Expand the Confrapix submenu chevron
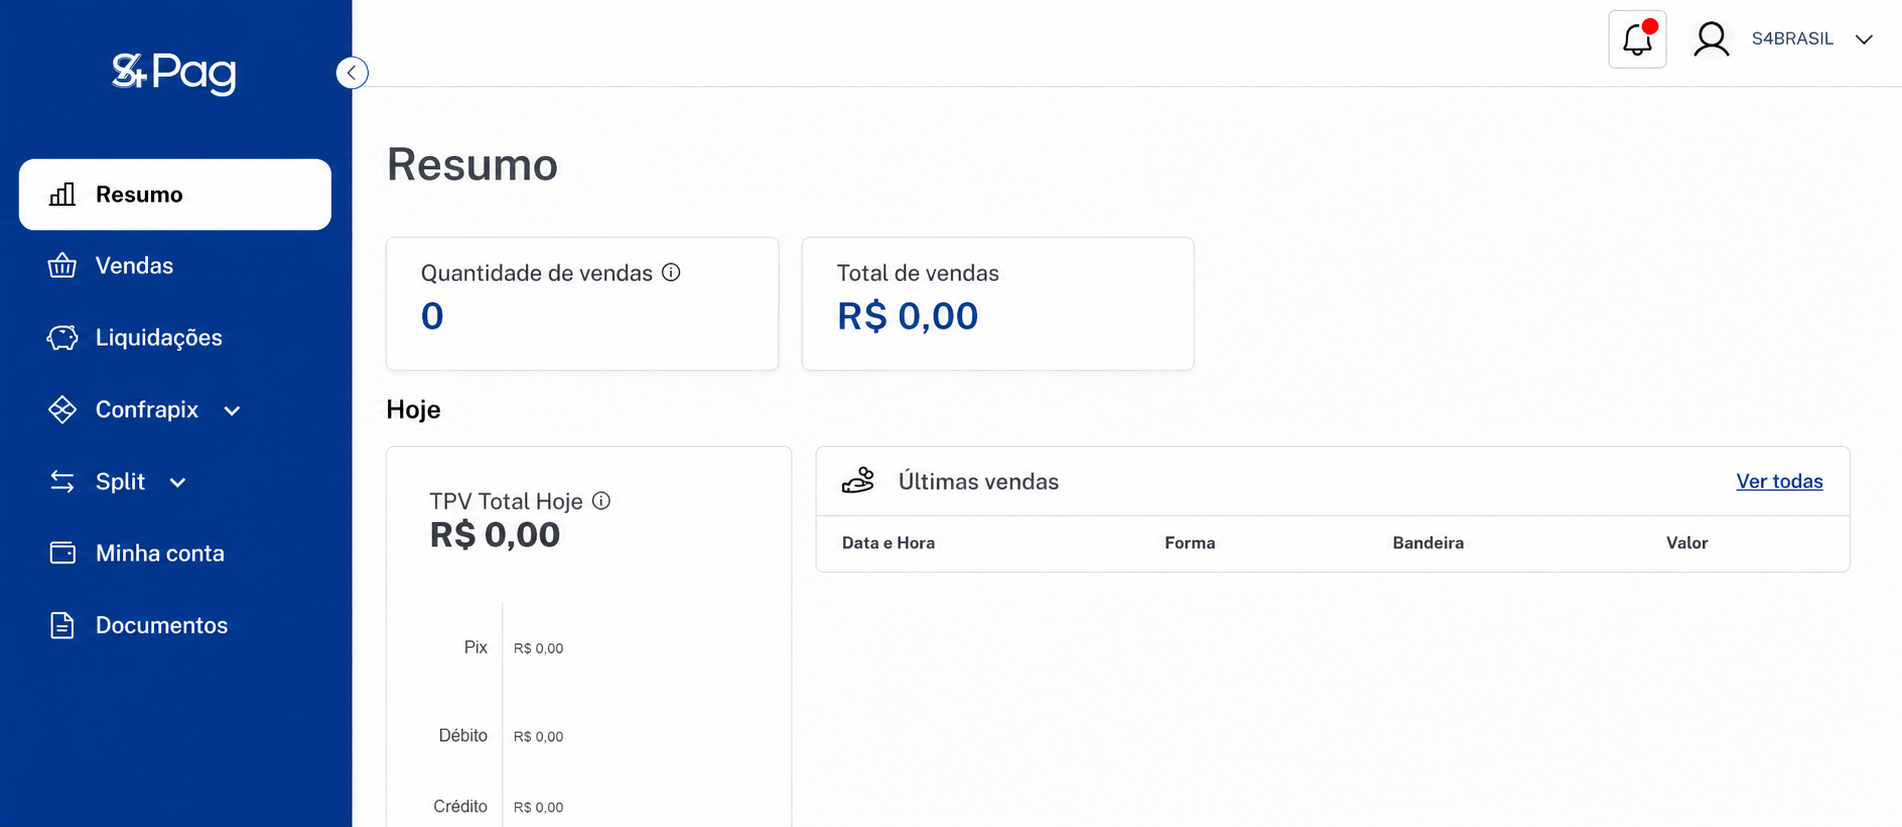This screenshot has width=1902, height=827. tap(232, 411)
